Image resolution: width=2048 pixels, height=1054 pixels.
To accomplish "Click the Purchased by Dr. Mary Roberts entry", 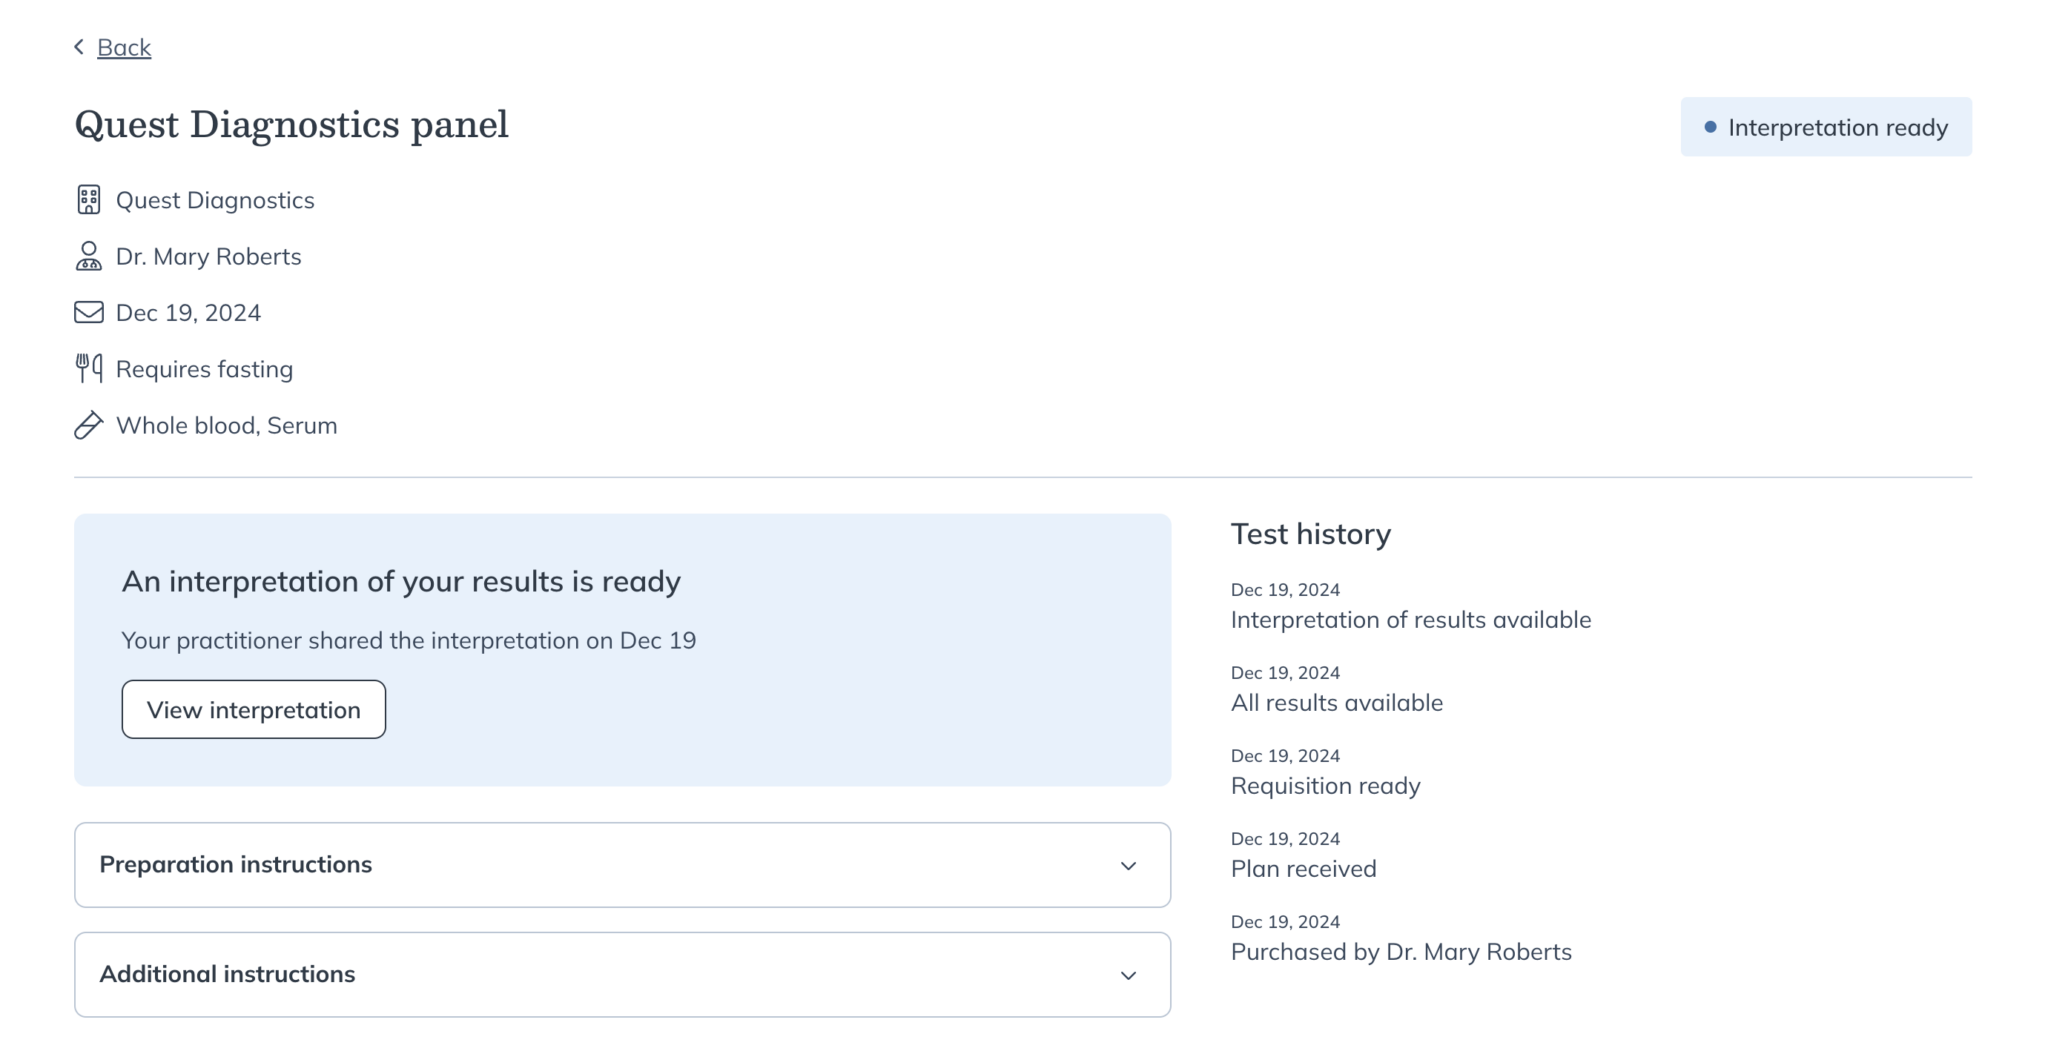I will (x=1401, y=952).
